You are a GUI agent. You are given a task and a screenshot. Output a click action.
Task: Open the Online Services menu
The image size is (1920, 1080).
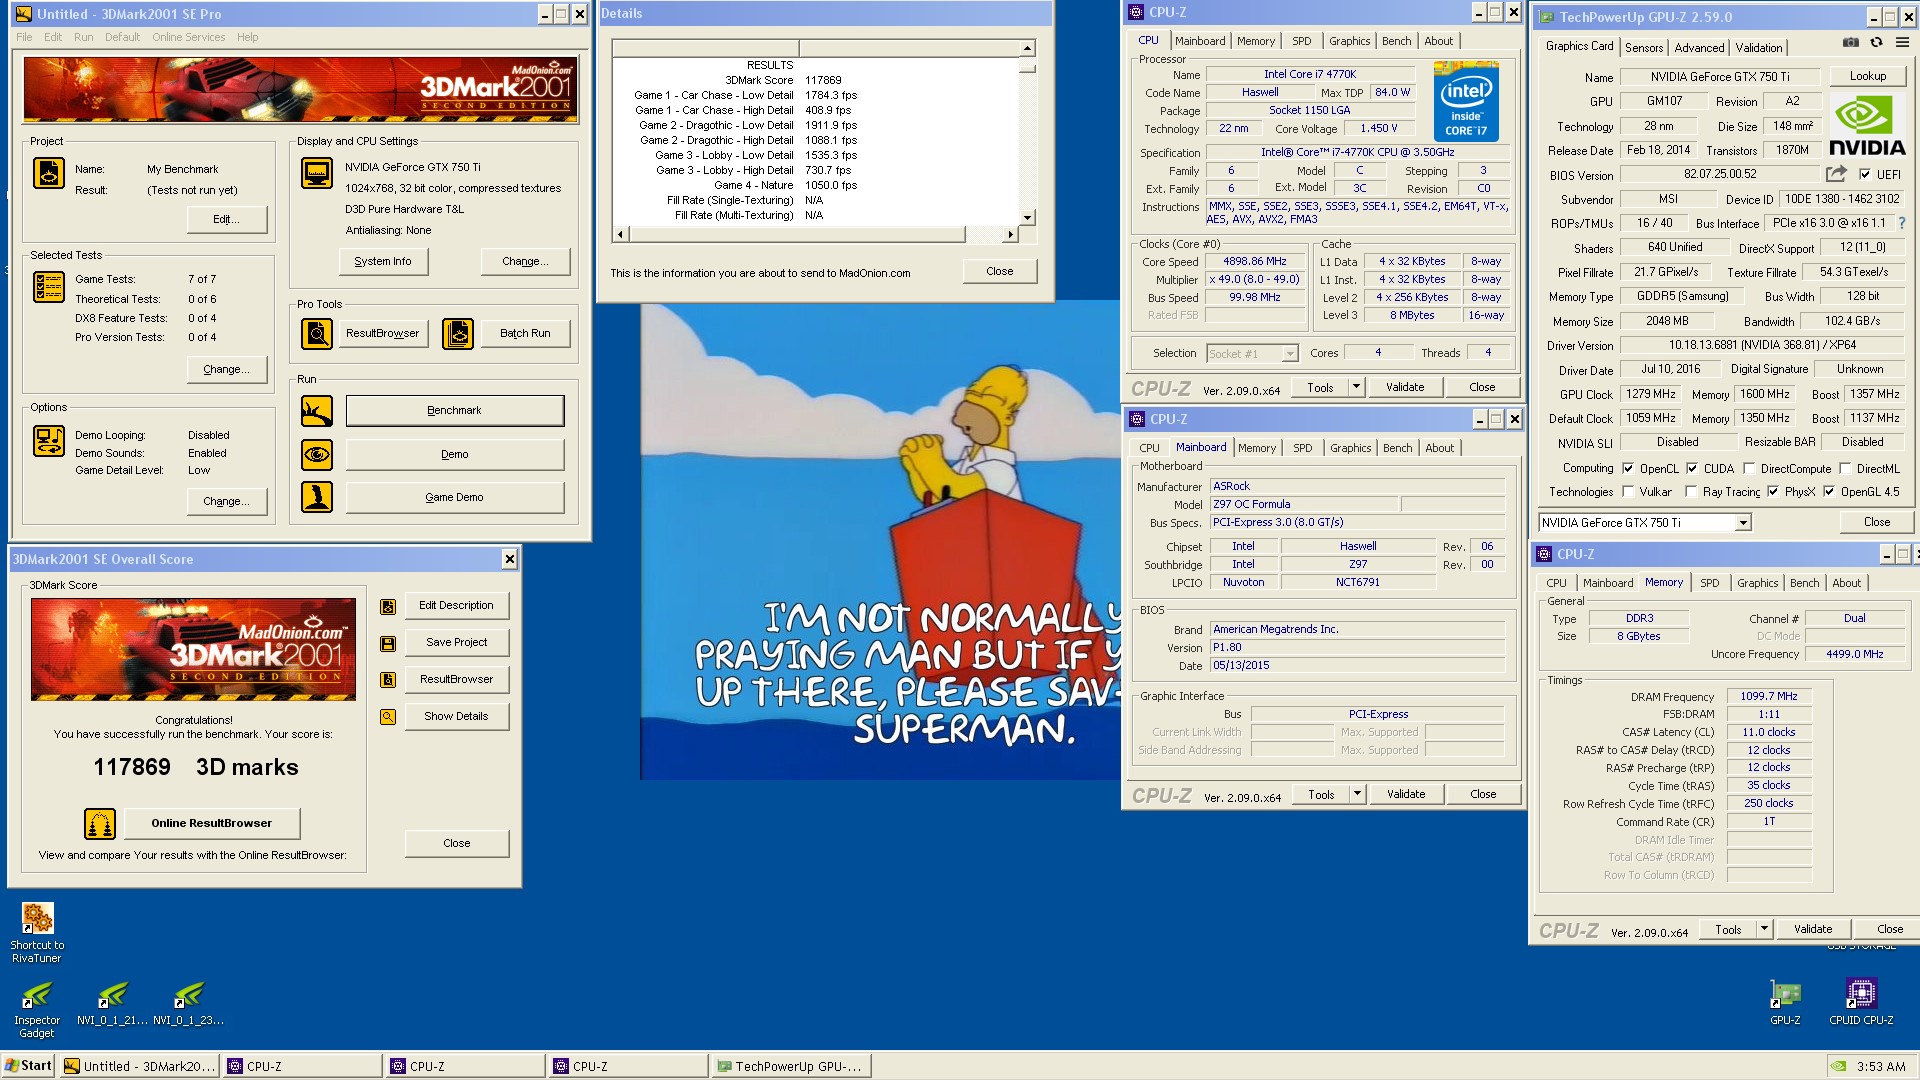pyautogui.click(x=188, y=37)
